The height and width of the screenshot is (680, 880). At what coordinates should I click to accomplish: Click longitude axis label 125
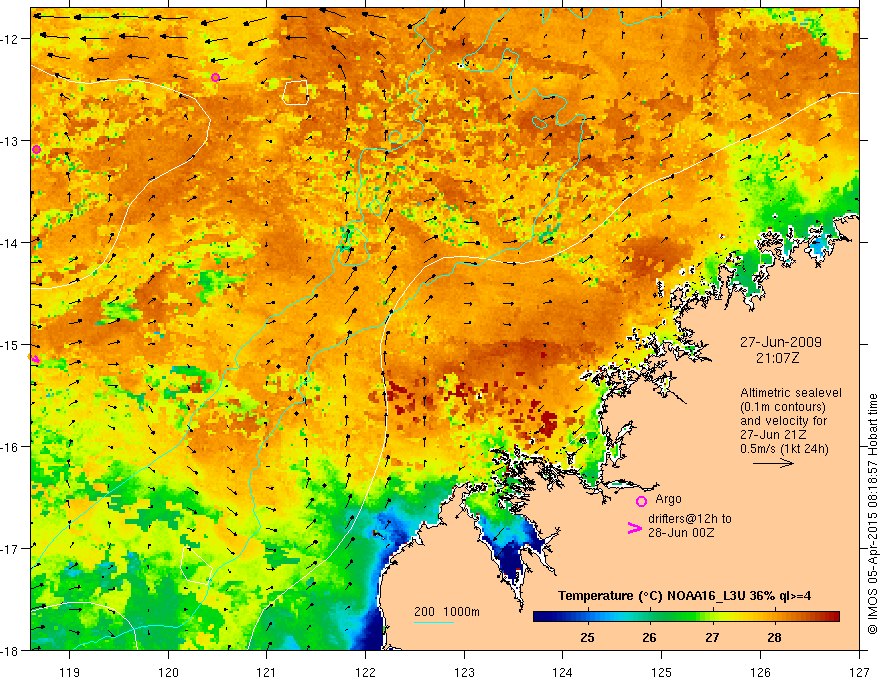662,673
